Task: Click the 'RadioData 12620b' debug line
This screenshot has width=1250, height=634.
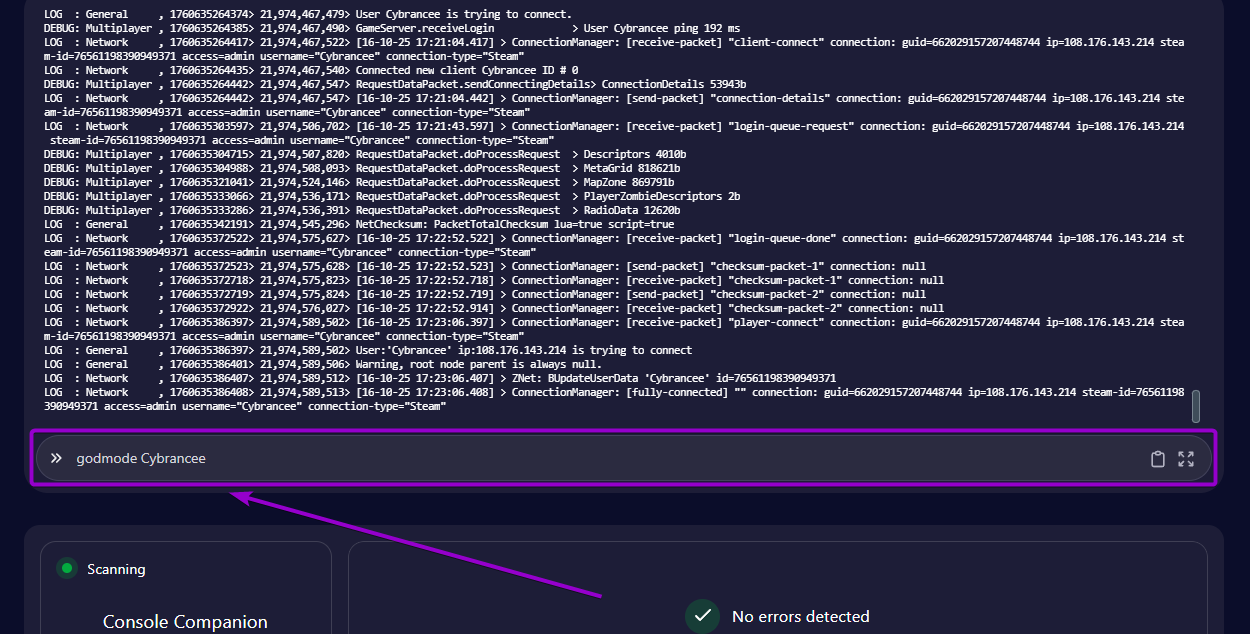Action: click(520, 210)
